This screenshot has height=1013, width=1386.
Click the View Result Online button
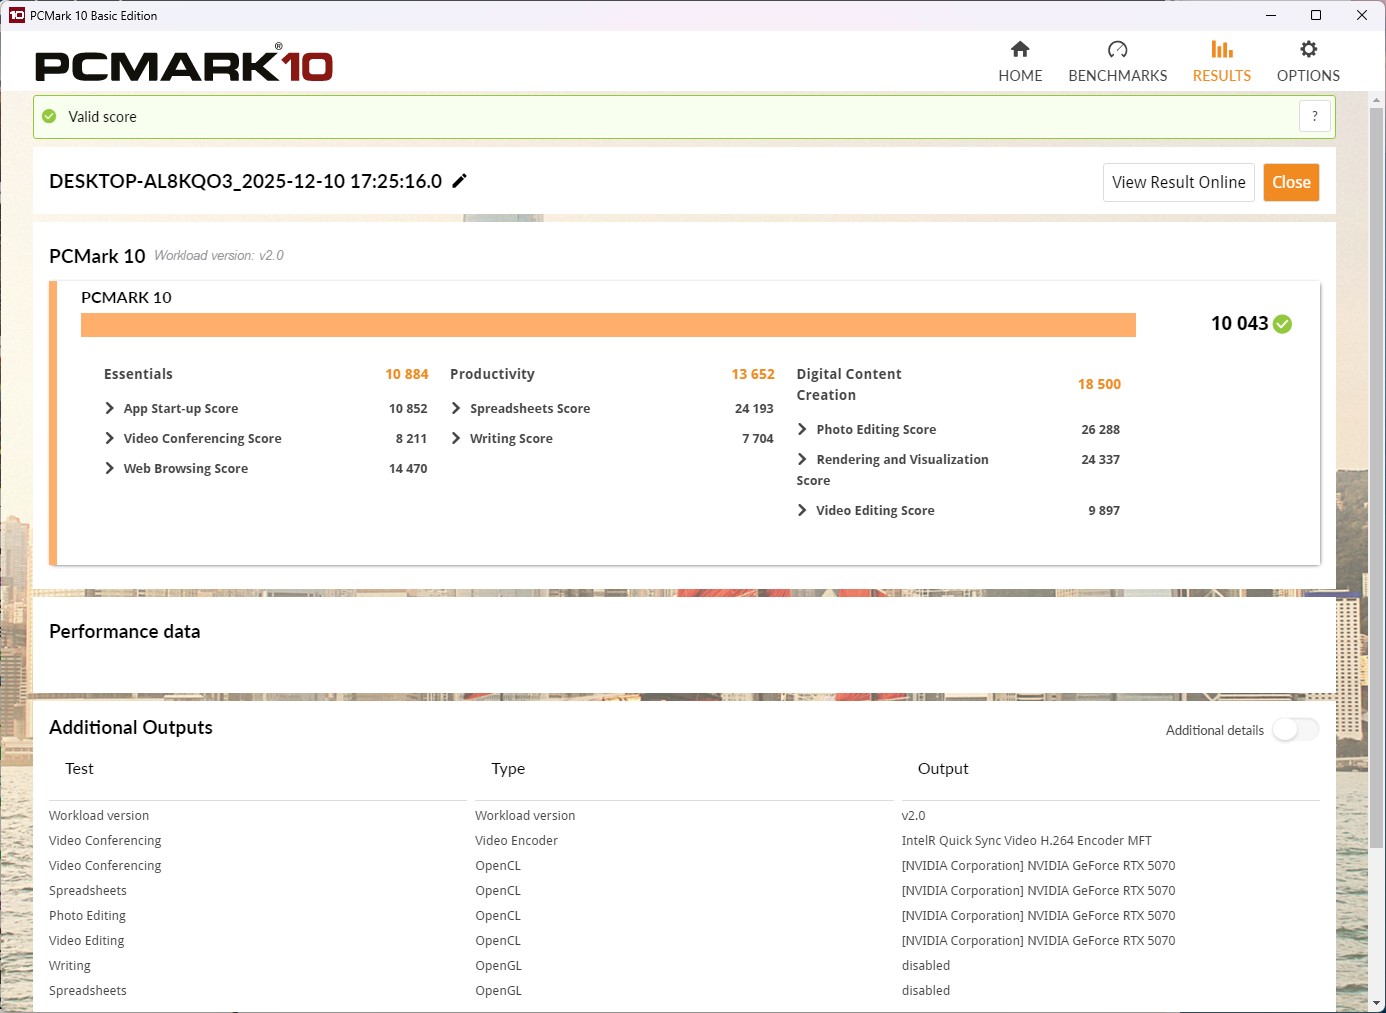point(1178,182)
